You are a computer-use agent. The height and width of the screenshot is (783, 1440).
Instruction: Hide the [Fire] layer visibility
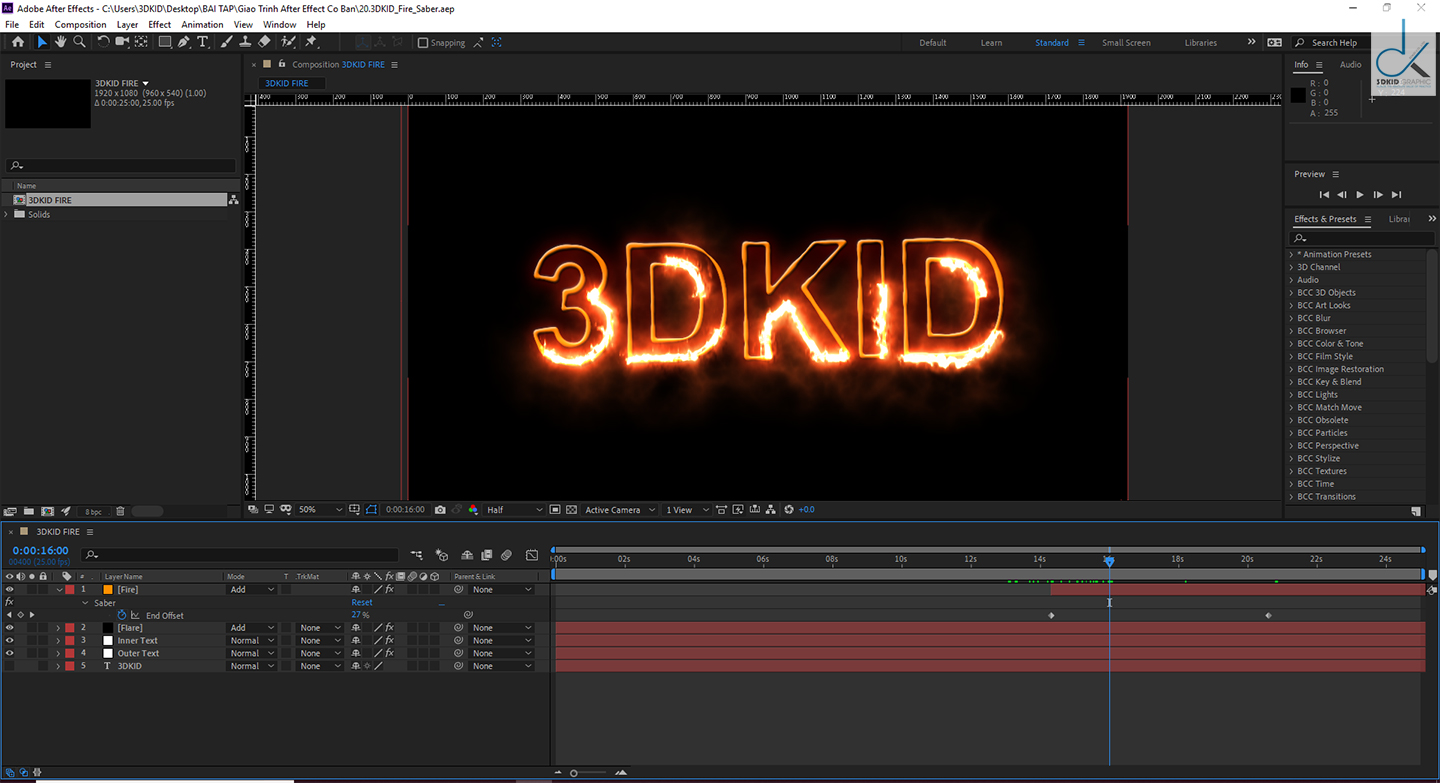point(9,589)
